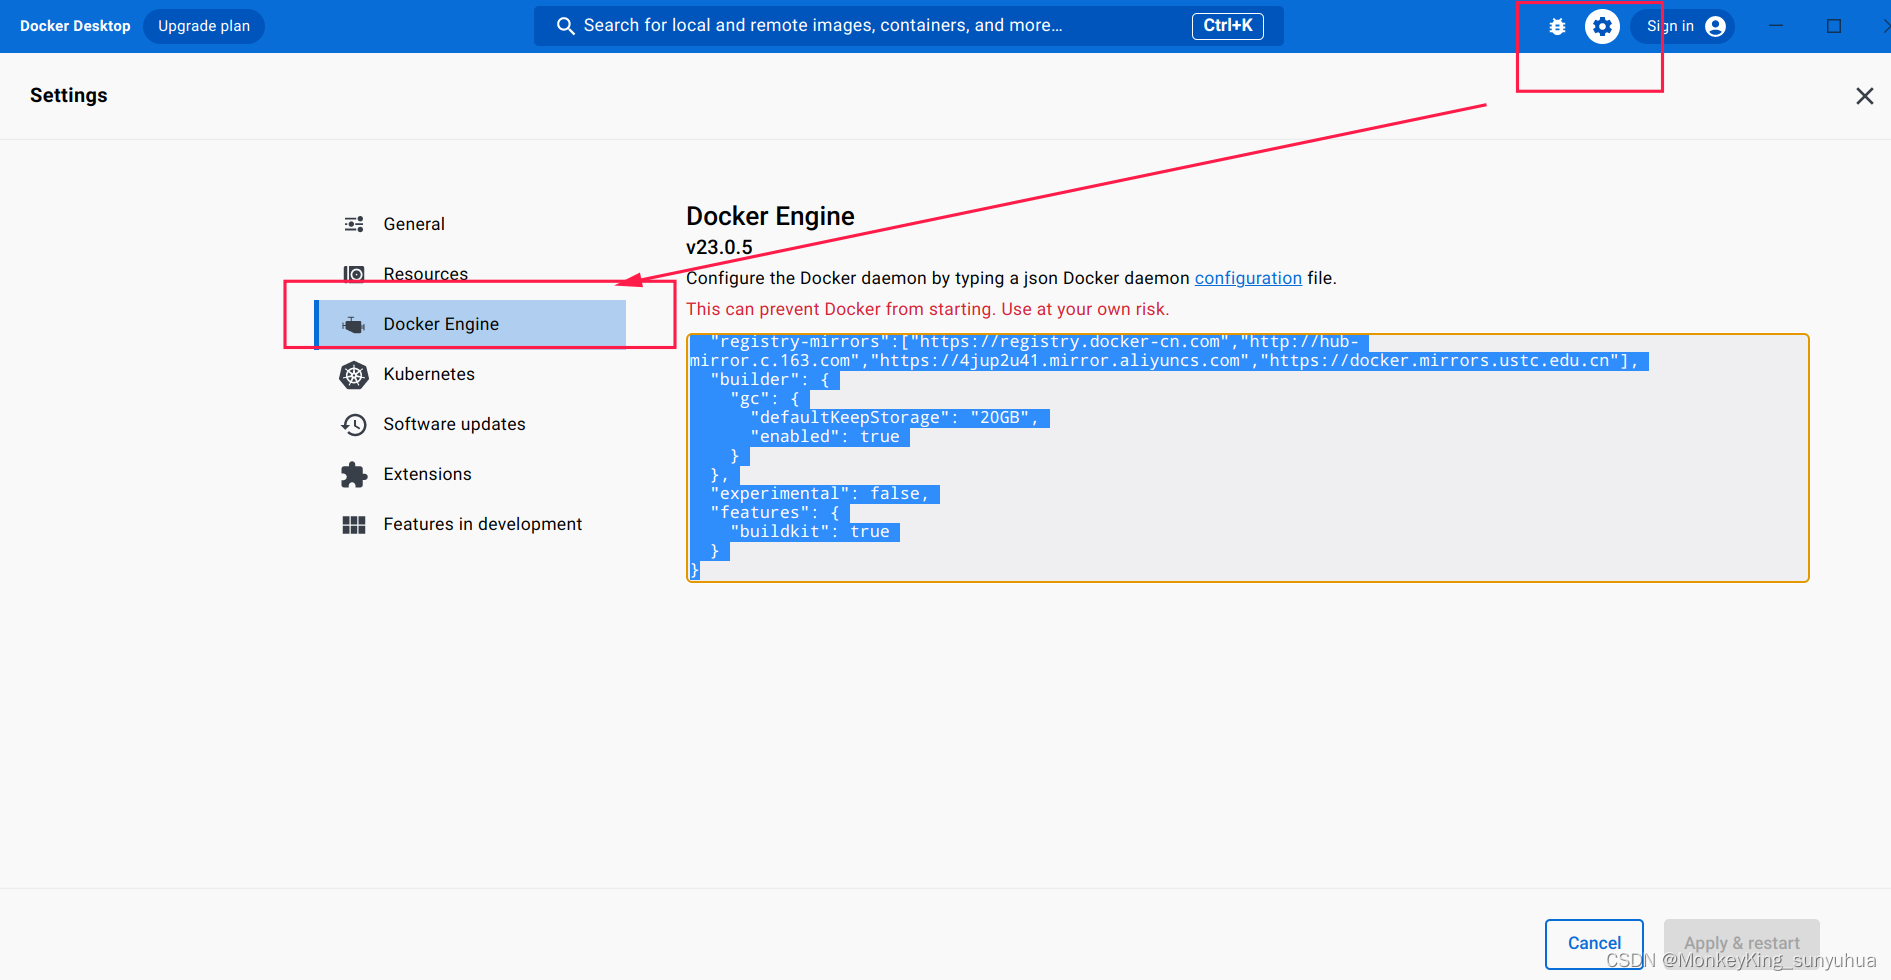Close the Settings panel with X

click(1865, 96)
